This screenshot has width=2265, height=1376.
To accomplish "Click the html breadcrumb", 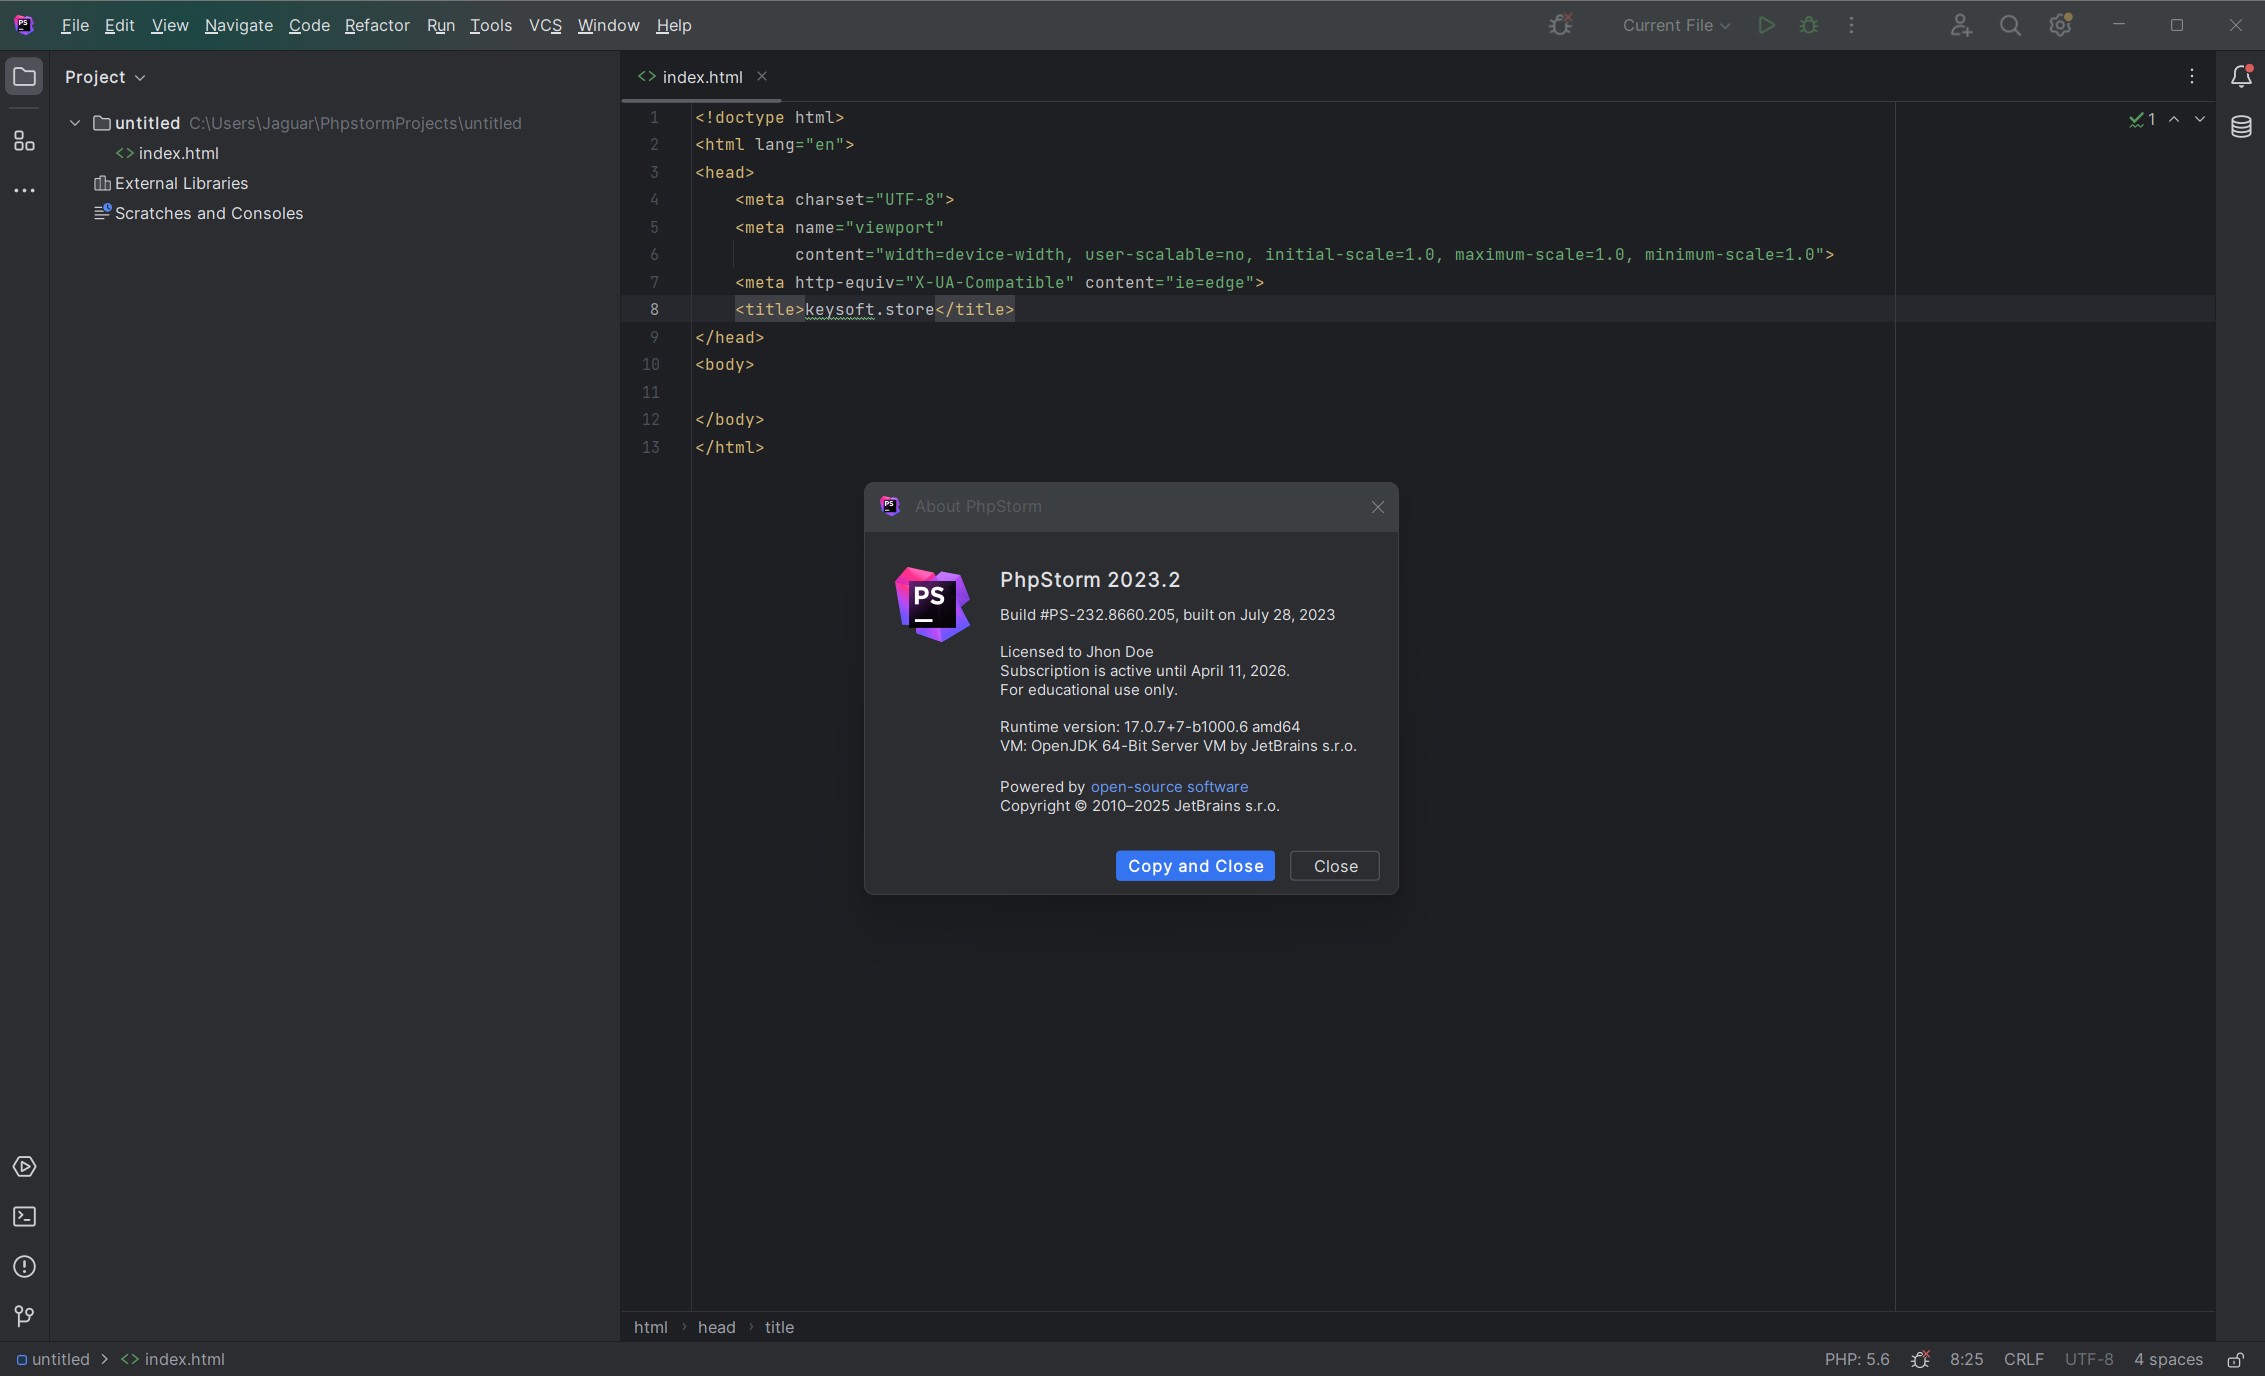I will pyautogui.click(x=650, y=1327).
